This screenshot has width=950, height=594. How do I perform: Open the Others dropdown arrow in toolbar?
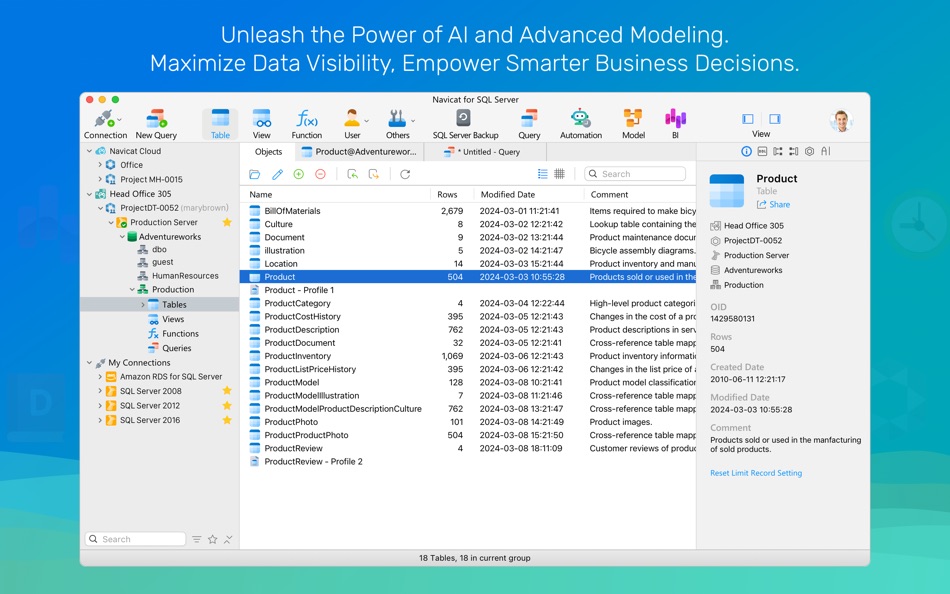[x=413, y=121]
